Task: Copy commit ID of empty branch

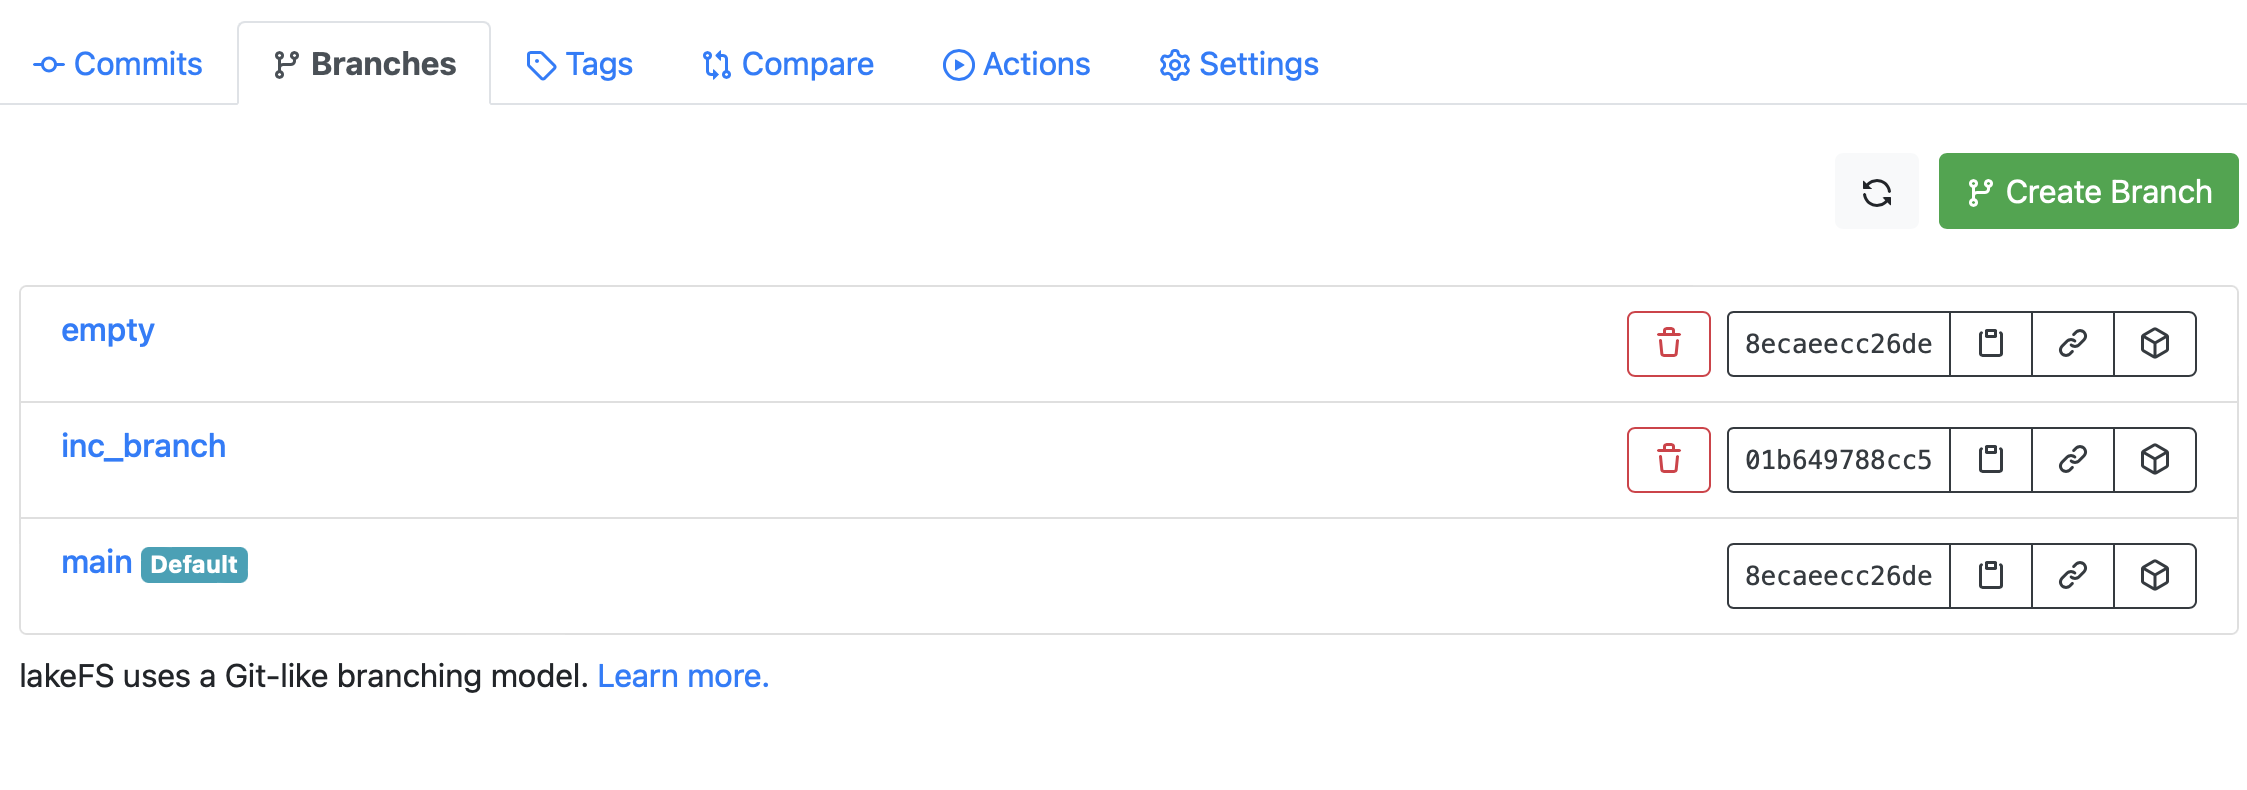Action: coord(1990,344)
